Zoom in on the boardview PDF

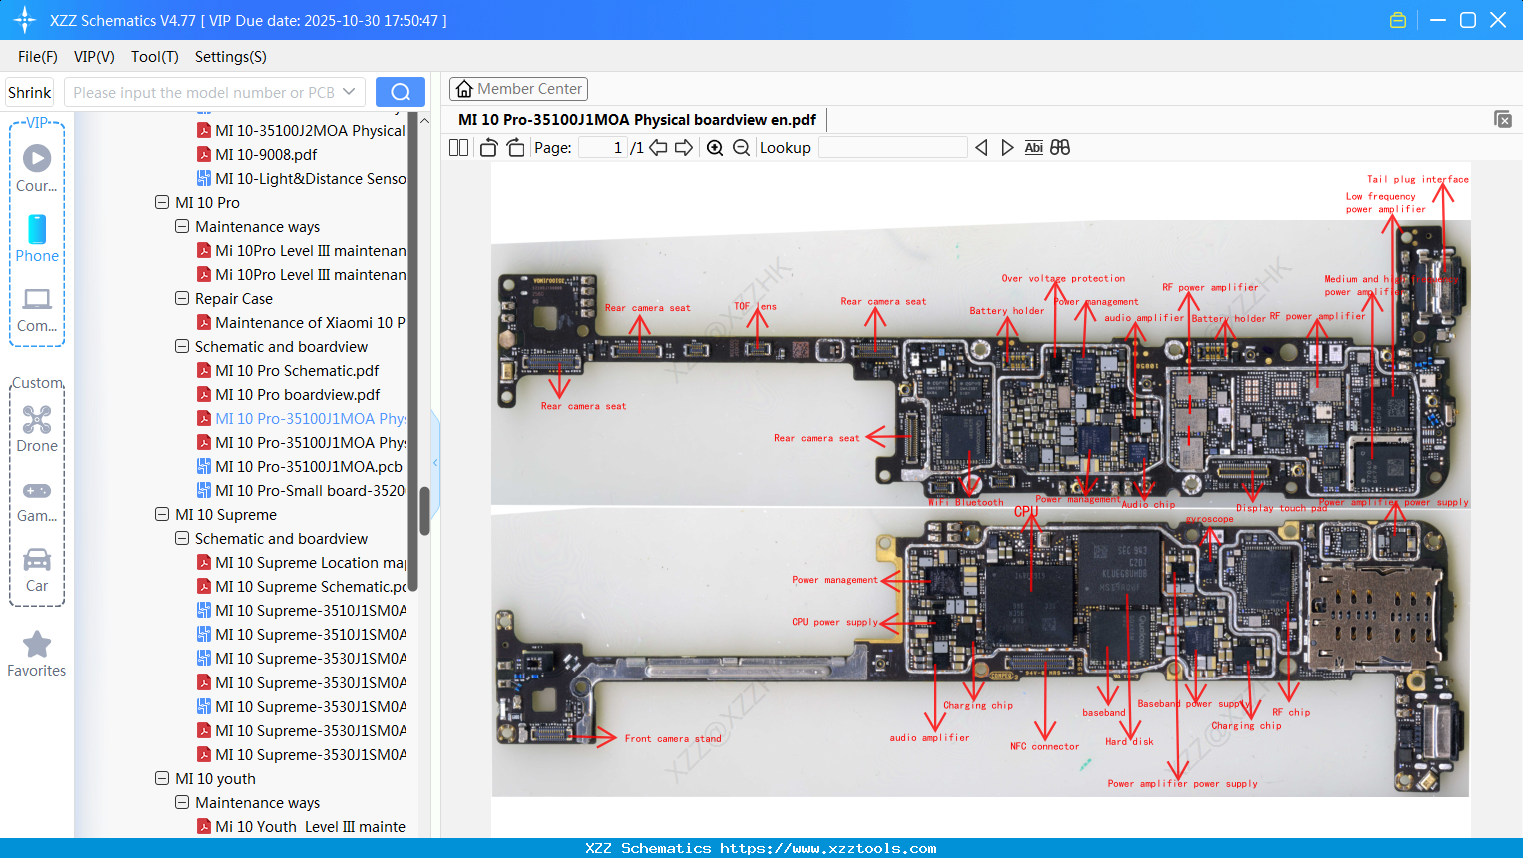[x=715, y=147]
